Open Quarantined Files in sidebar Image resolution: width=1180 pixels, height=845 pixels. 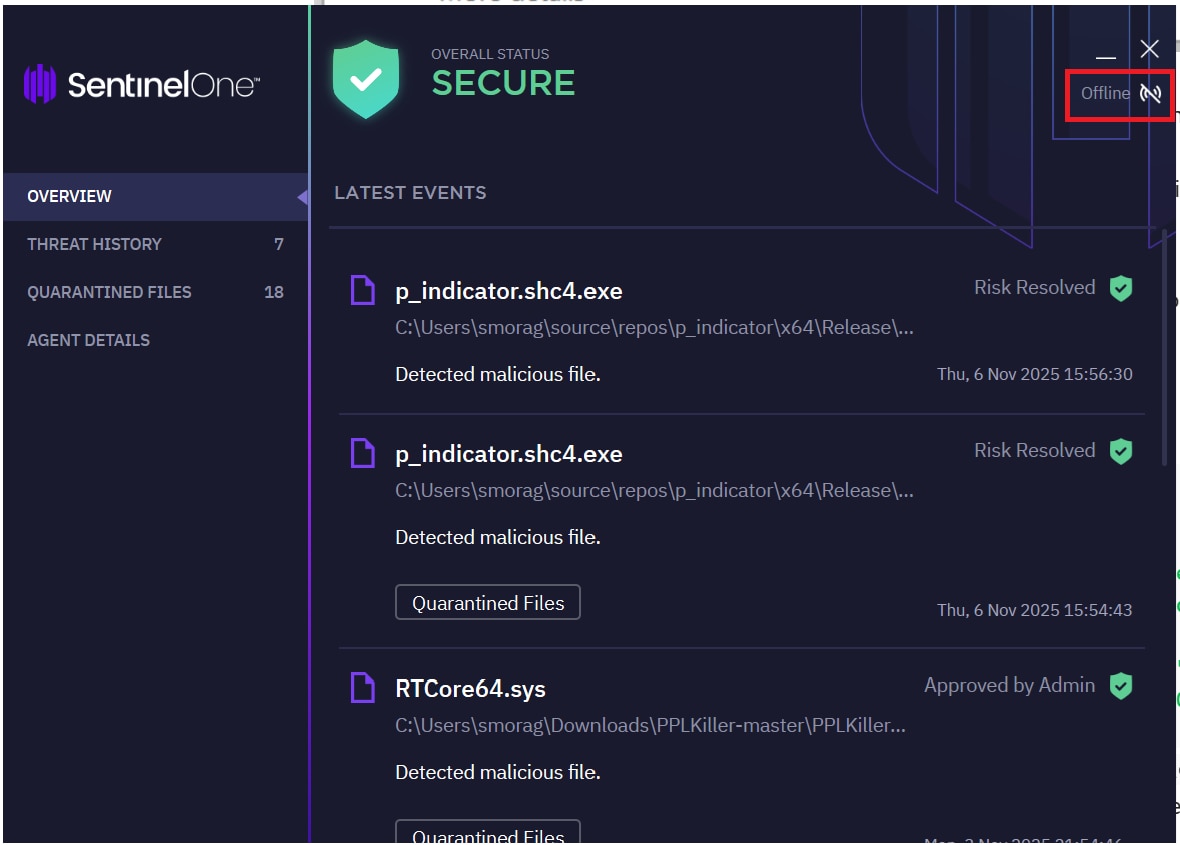coord(156,293)
